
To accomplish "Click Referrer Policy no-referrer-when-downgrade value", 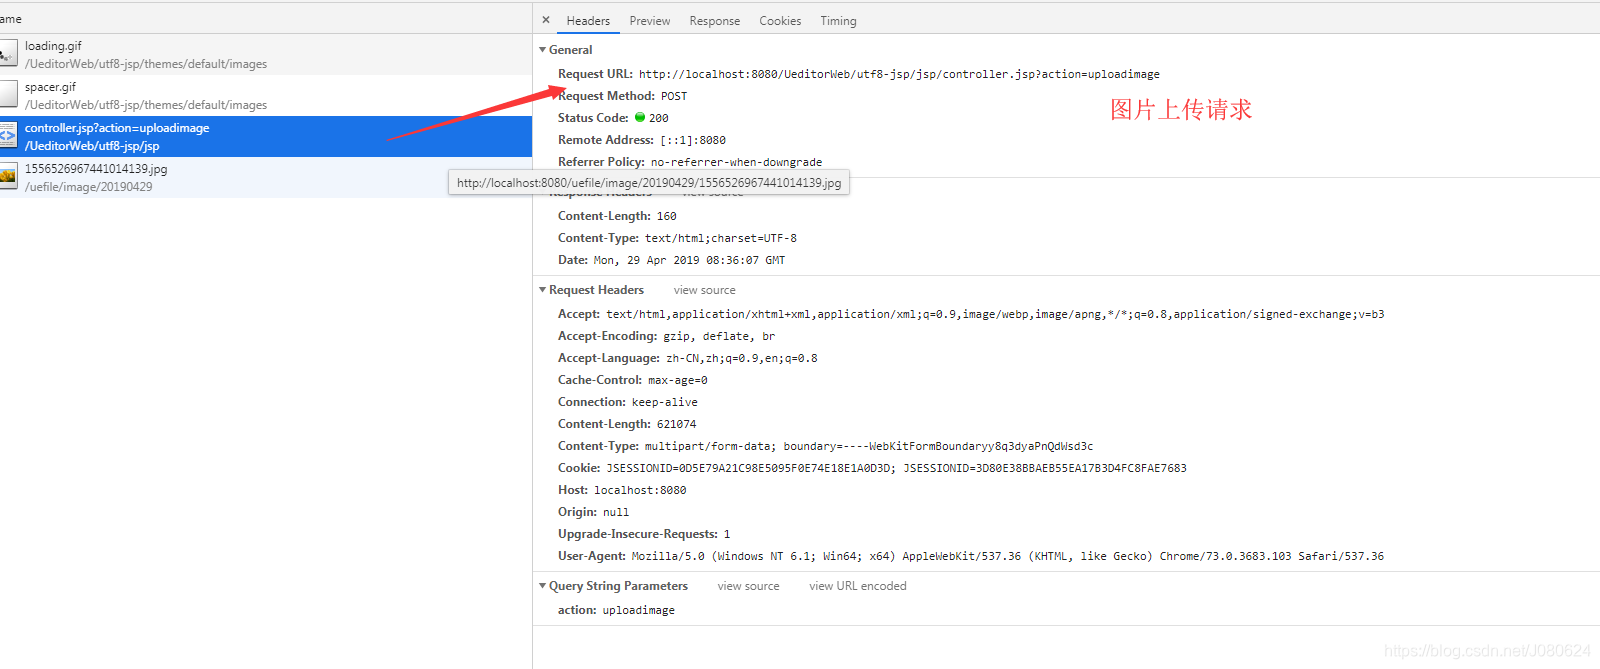I will (x=736, y=162).
